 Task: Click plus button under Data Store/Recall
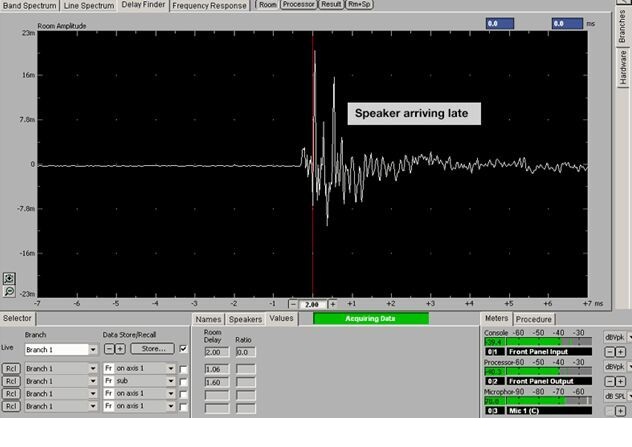point(120,349)
